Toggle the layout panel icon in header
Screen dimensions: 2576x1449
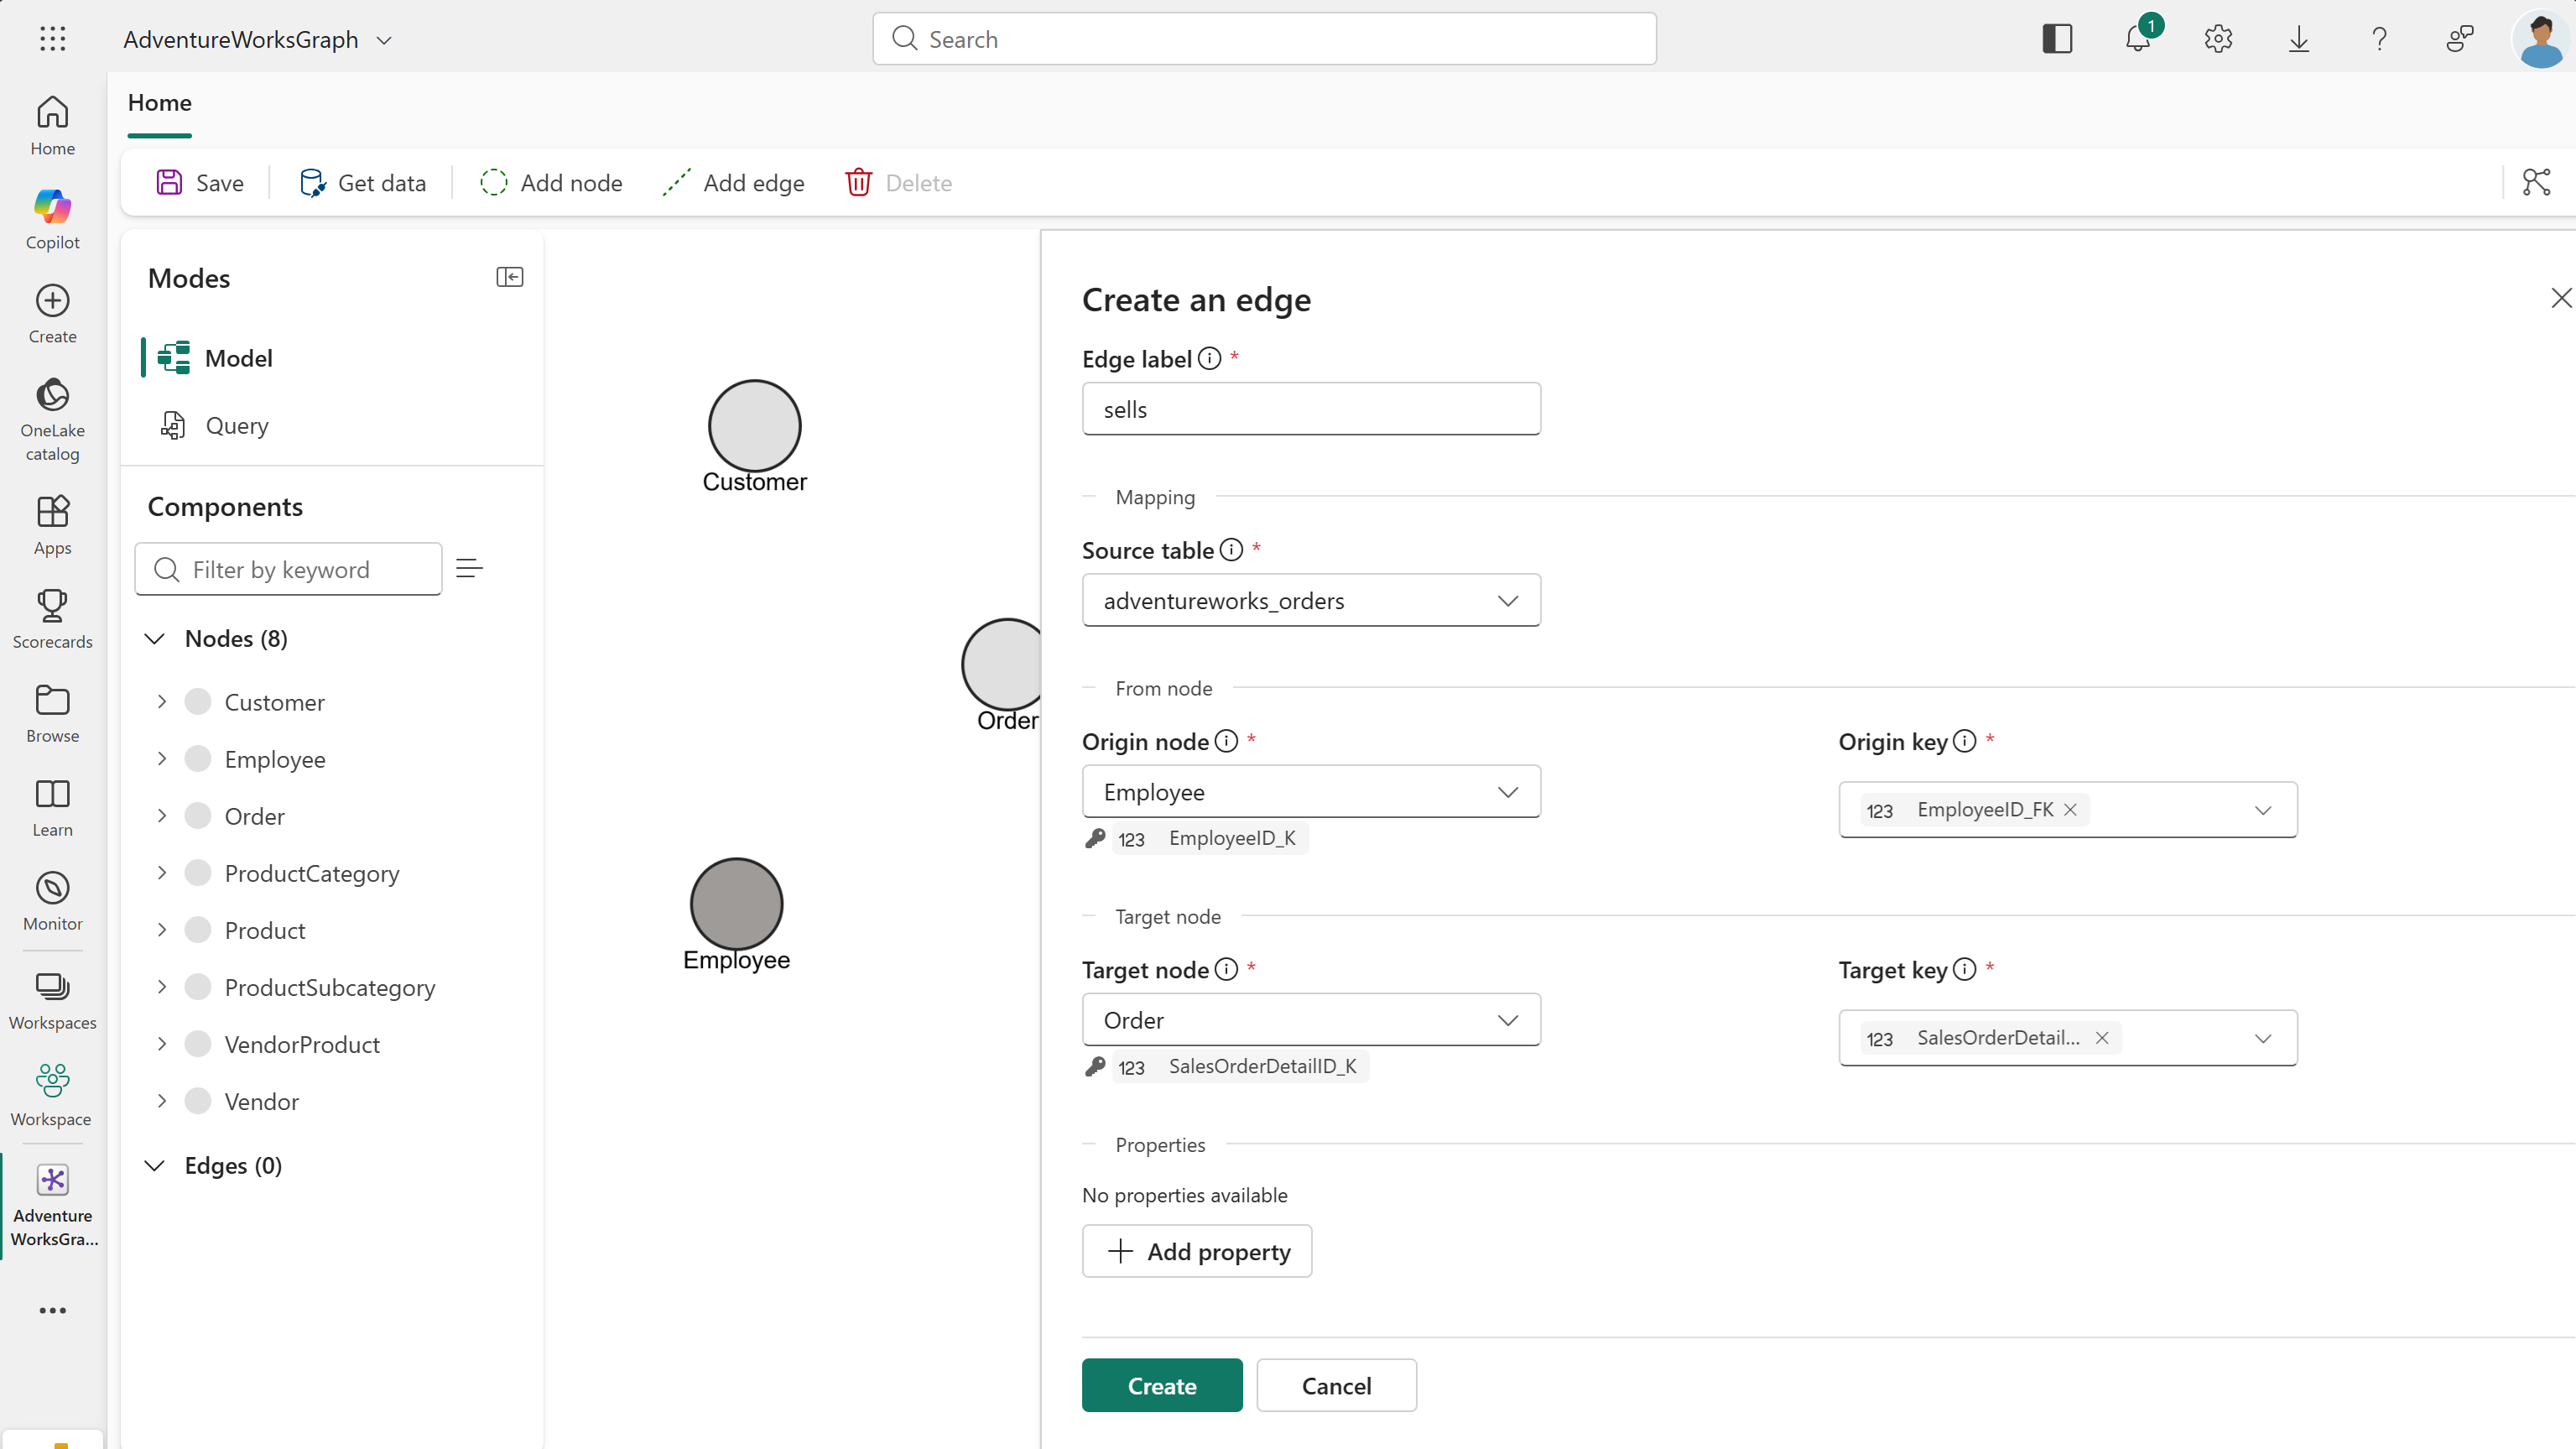[x=2057, y=39]
